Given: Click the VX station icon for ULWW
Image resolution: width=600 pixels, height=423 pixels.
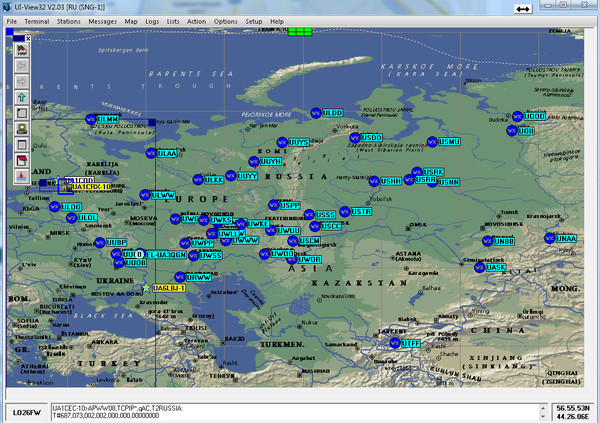Looking at the screenshot, I should click(145, 195).
